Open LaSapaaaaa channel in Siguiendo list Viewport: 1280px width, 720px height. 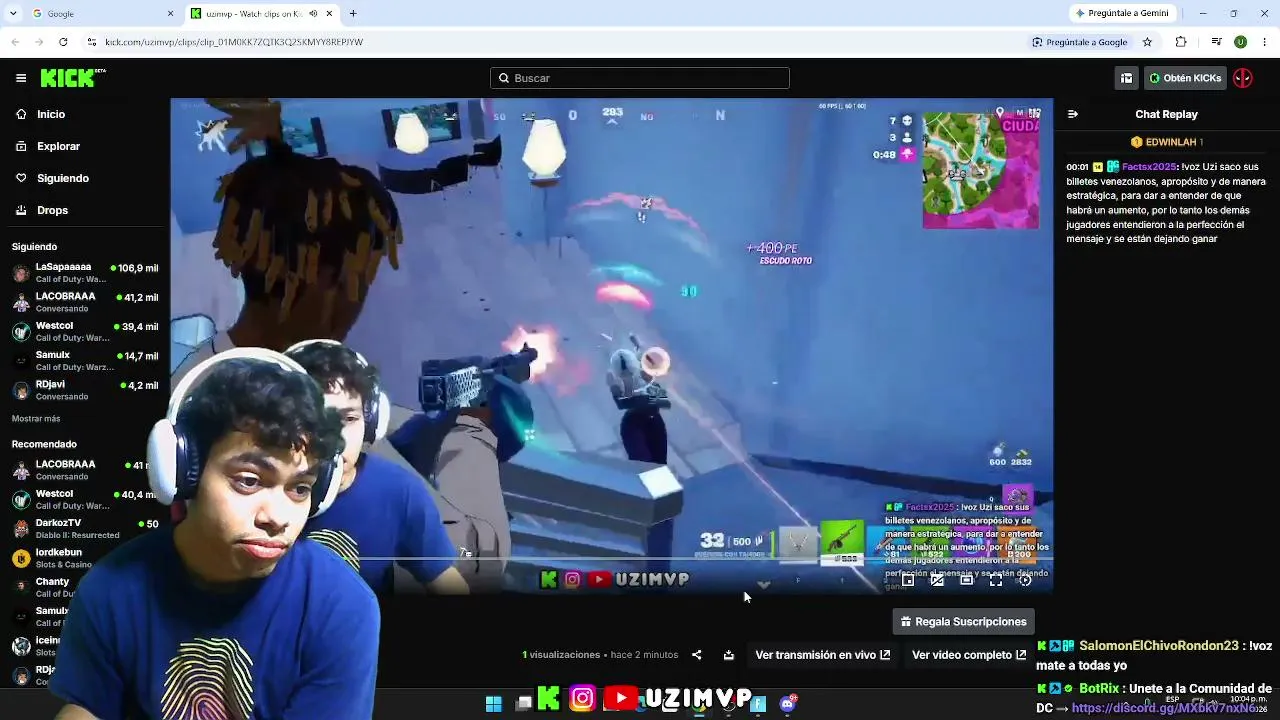[85, 273]
